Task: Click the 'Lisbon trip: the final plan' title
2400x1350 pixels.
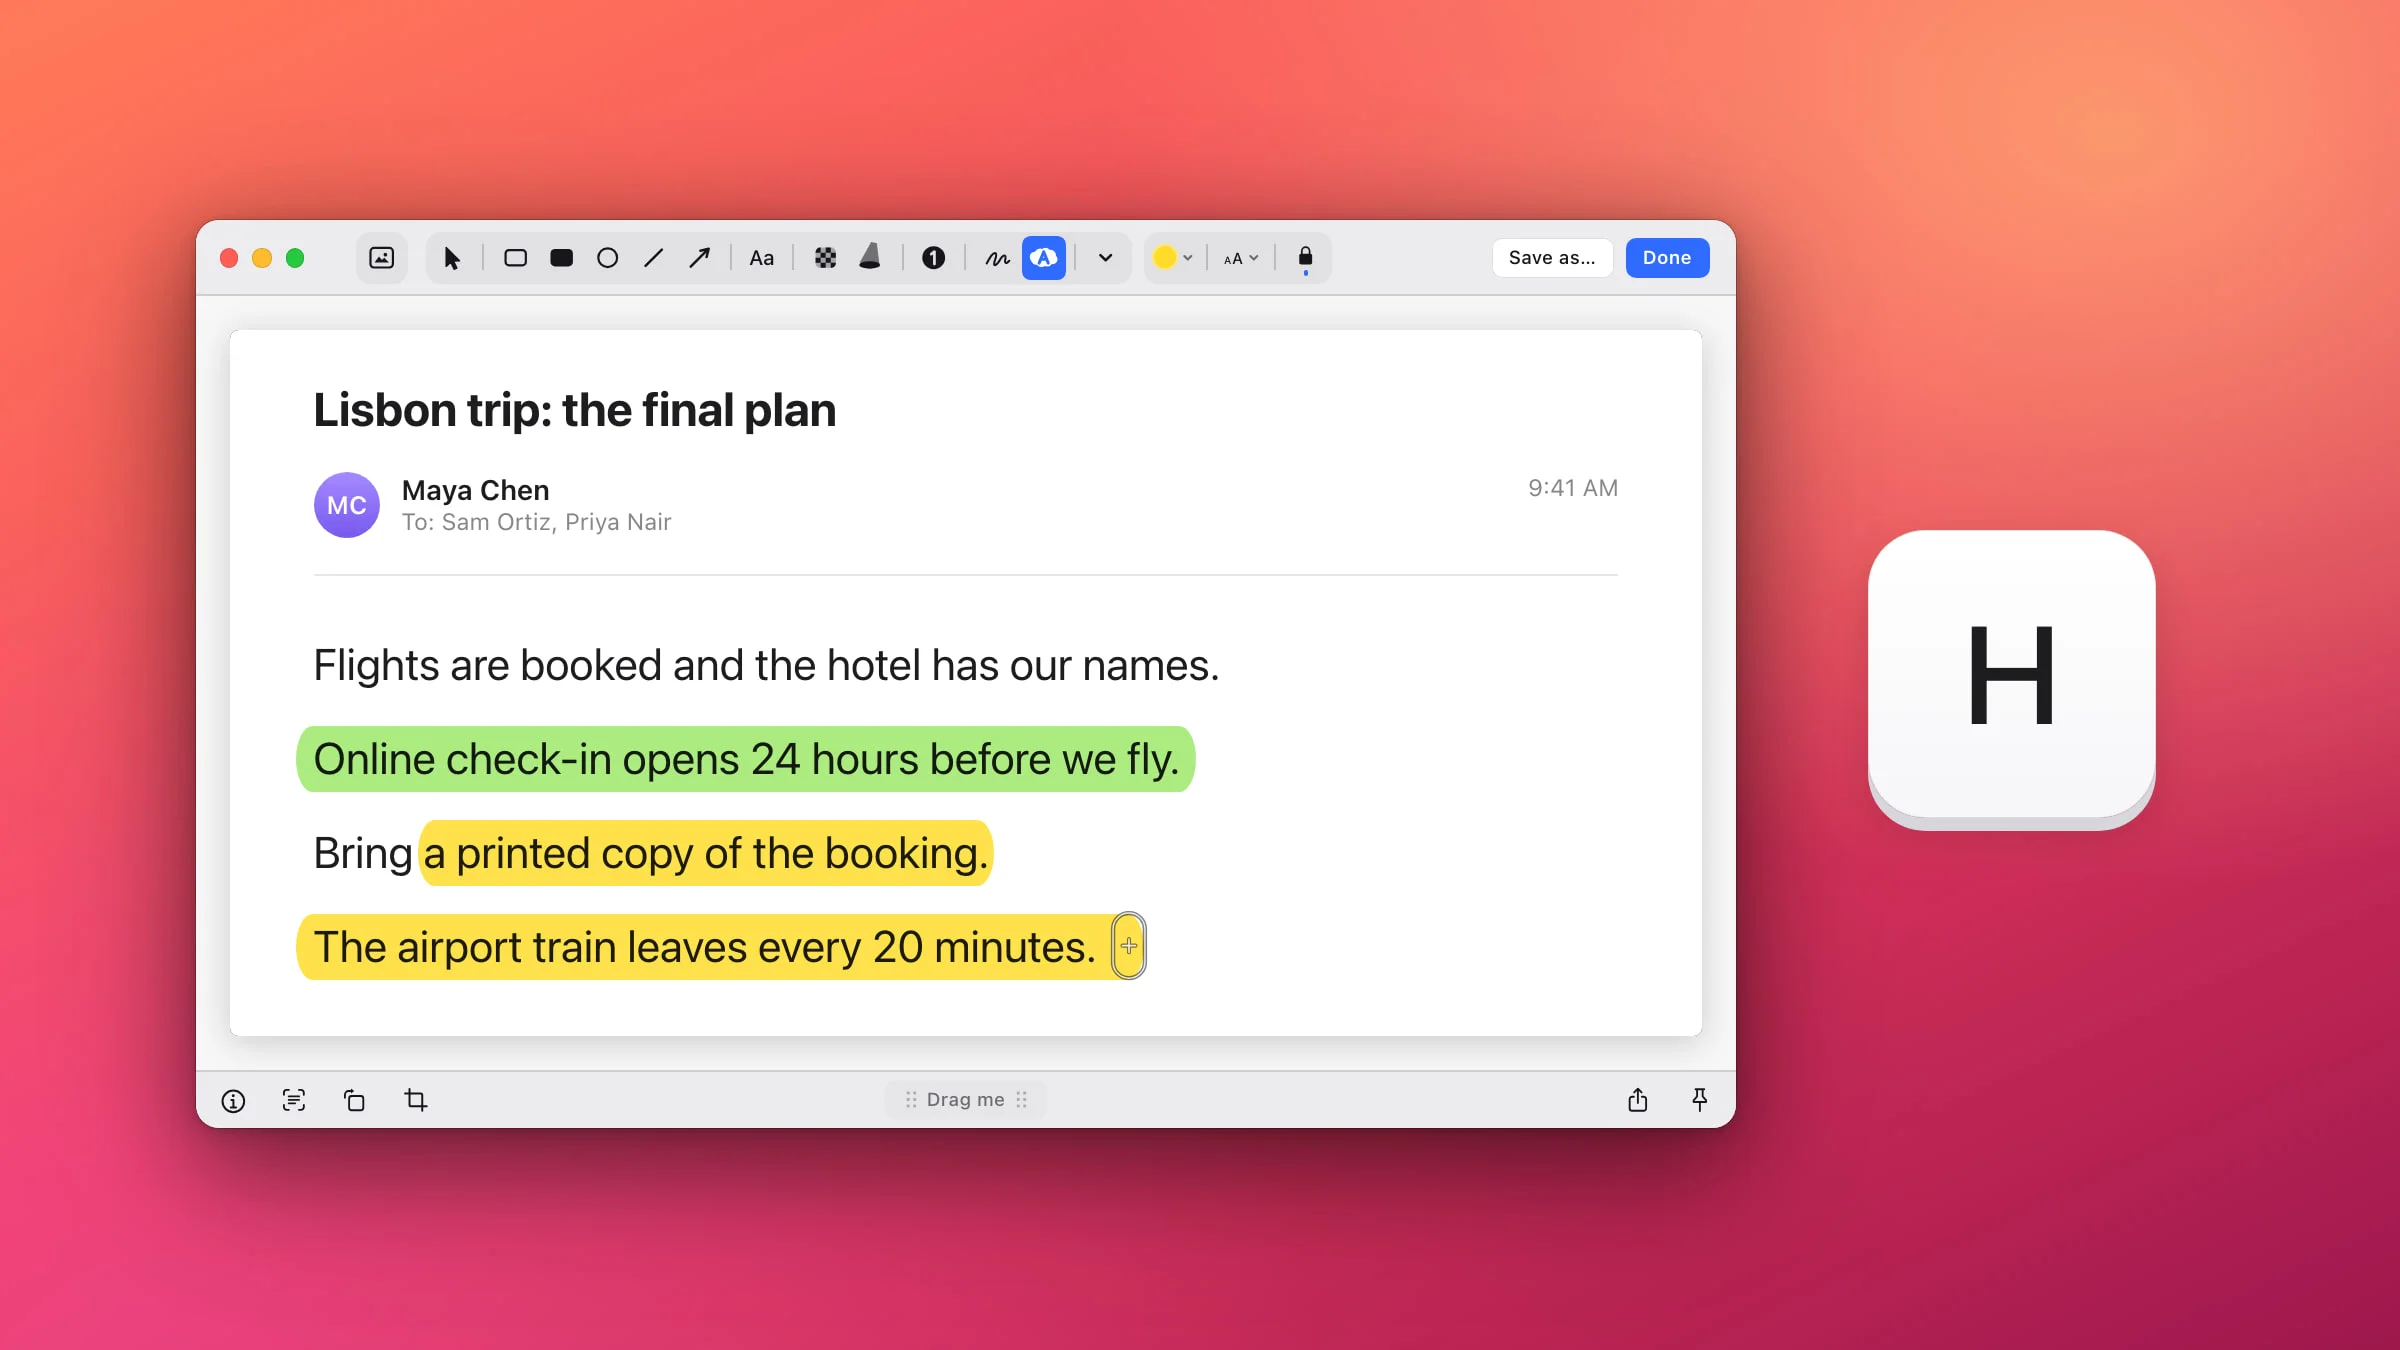Action: [575, 410]
